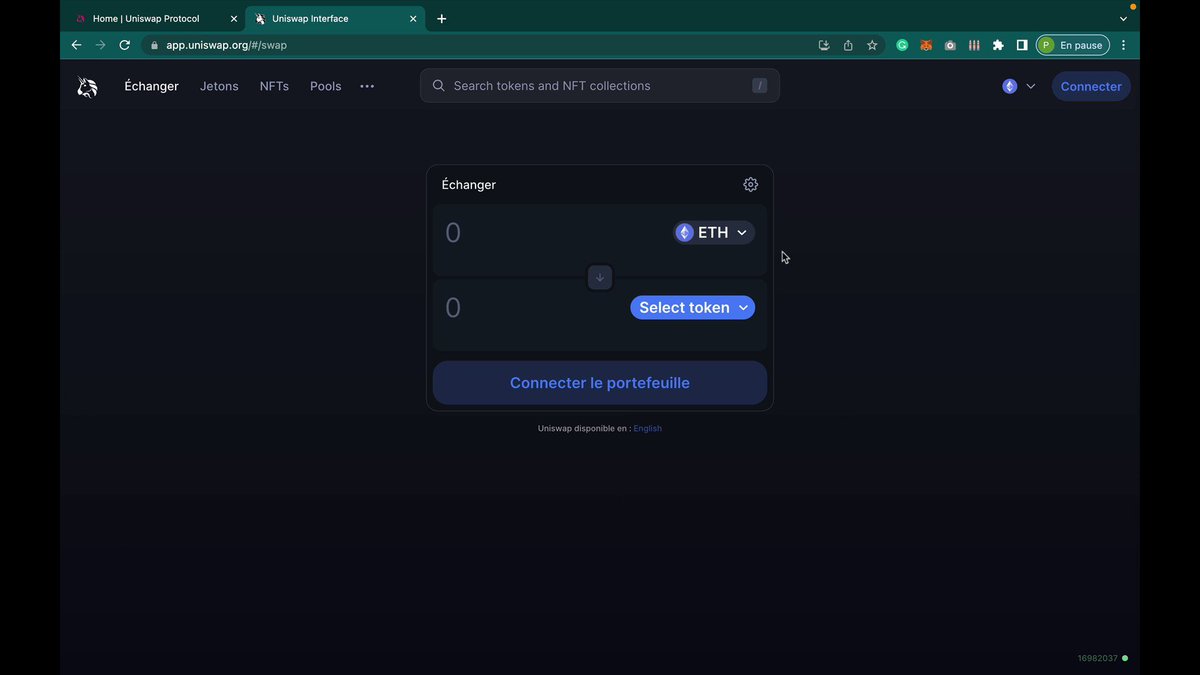Open the Jetons page
Viewport: 1200px width, 675px height.
point(219,86)
